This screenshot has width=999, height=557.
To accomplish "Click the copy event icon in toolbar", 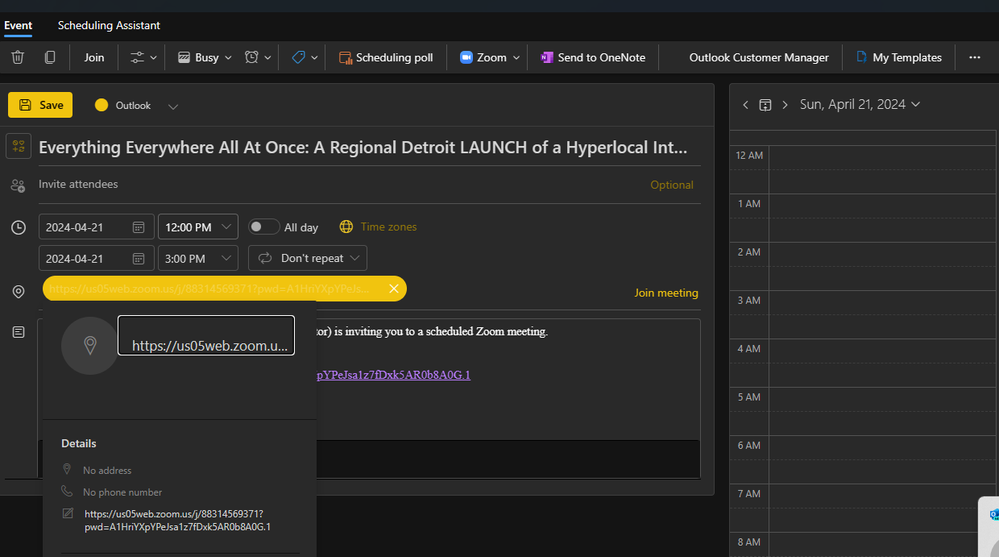I will click(x=50, y=58).
